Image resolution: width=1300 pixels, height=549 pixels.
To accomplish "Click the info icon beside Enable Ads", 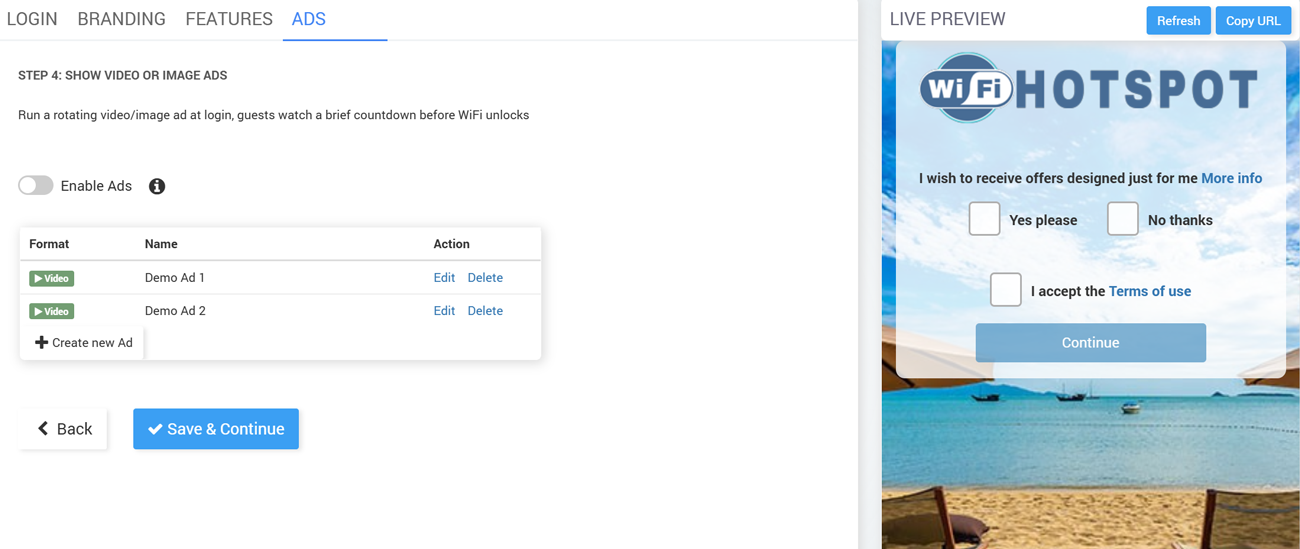I will tap(157, 186).
